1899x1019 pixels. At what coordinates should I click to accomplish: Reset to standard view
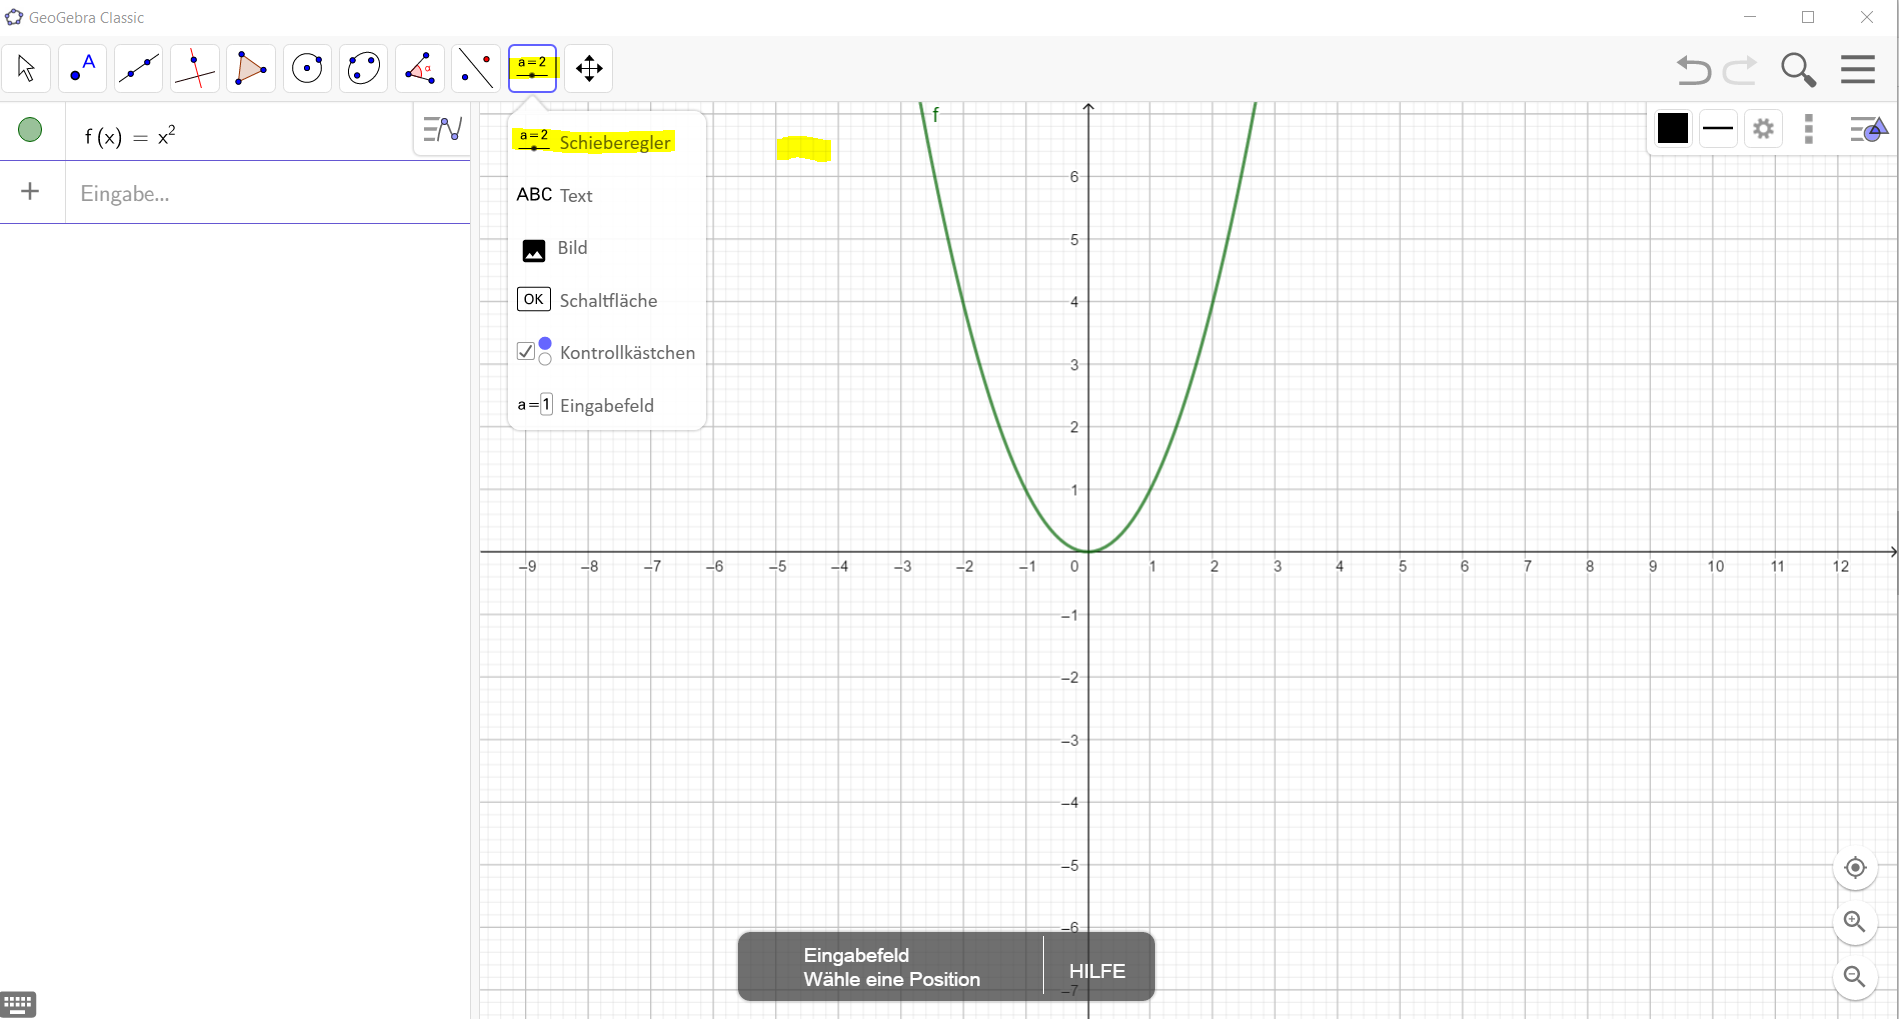pos(1855,868)
